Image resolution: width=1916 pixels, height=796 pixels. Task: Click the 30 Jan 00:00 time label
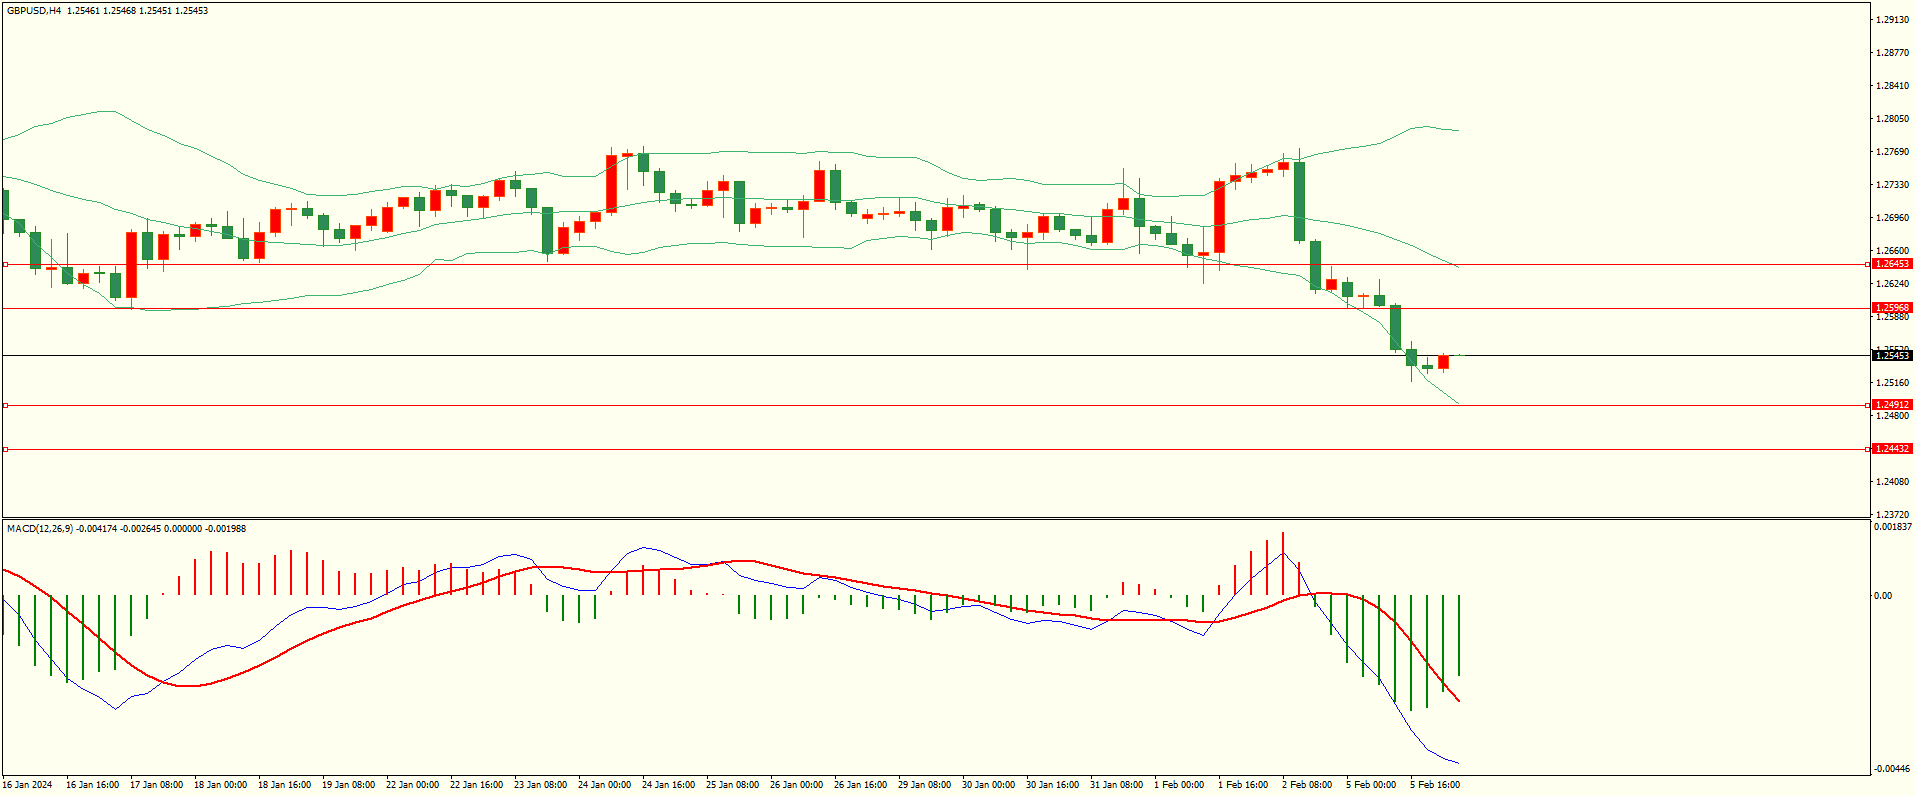pos(989,785)
